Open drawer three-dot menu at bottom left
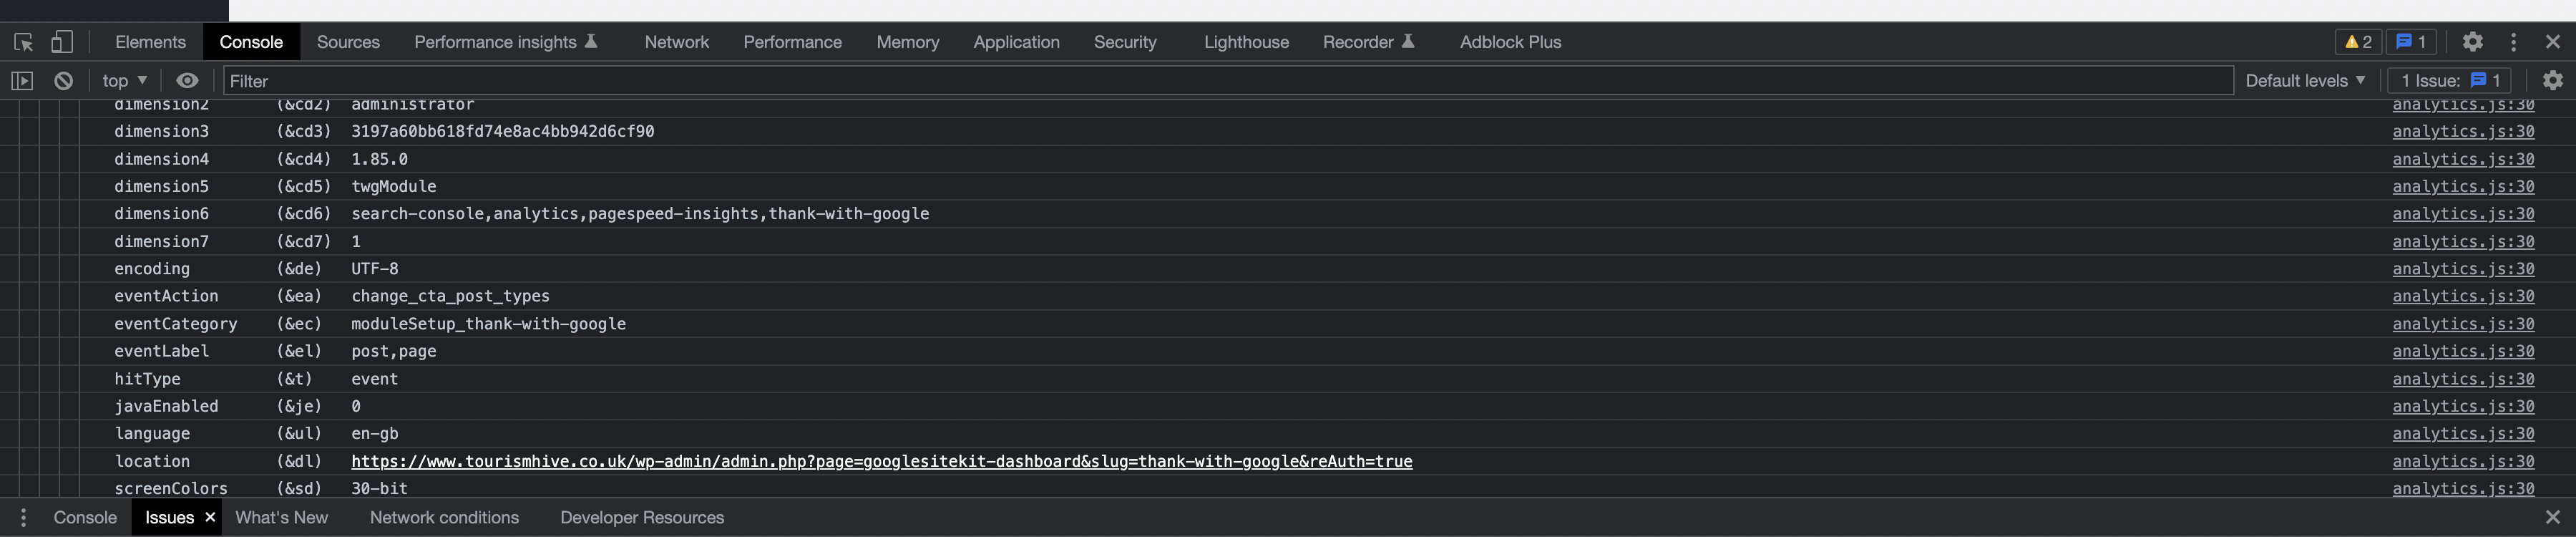This screenshot has width=2576, height=537. coord(24,518)
